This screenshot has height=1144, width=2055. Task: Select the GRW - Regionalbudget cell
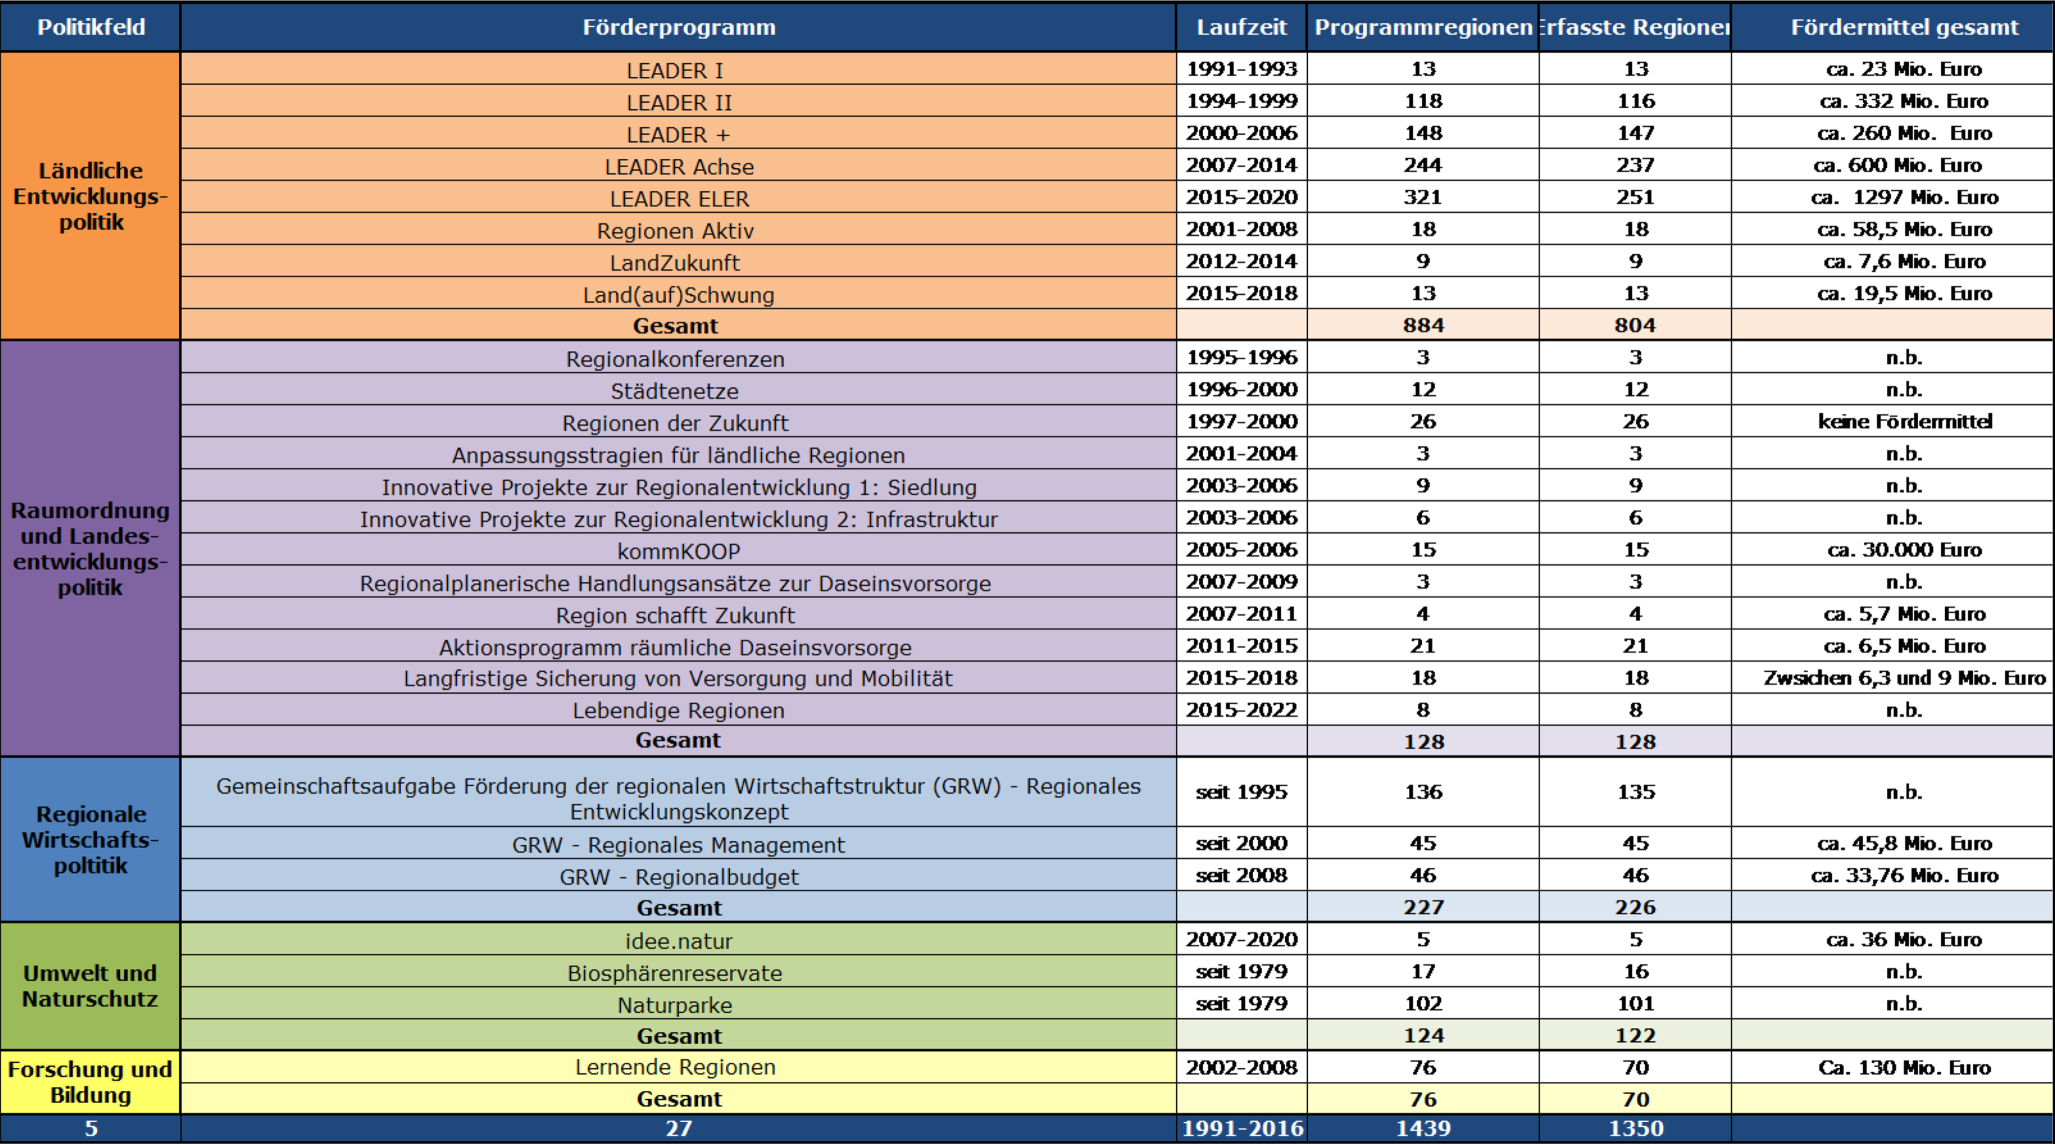tap(678, 875)
